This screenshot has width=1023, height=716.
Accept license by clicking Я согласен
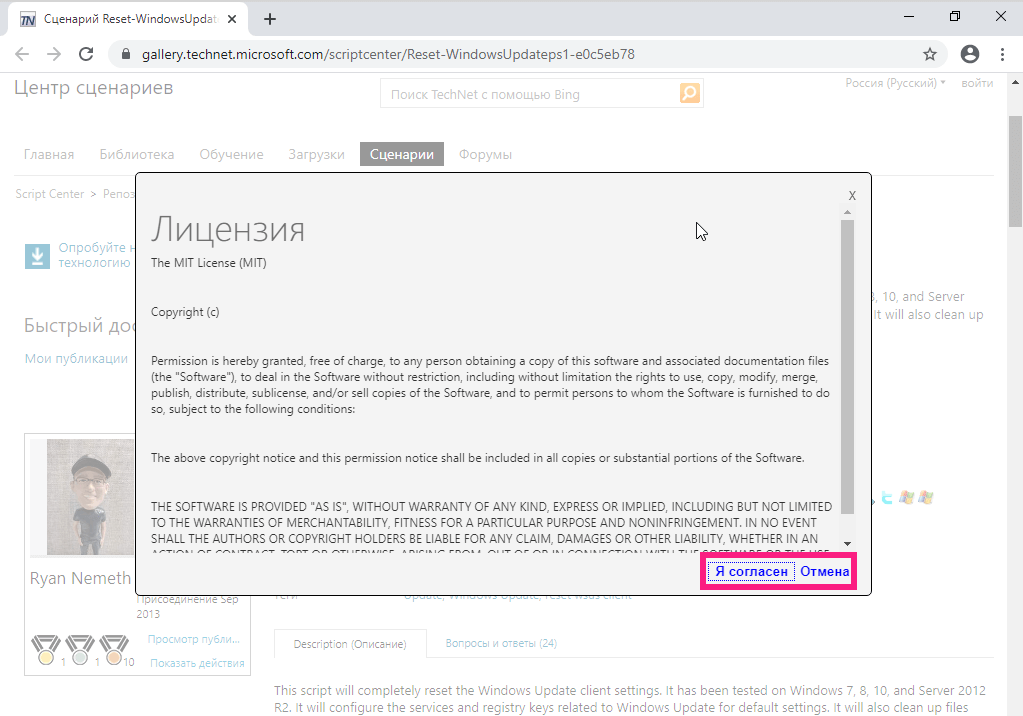(x=751, y=572)
